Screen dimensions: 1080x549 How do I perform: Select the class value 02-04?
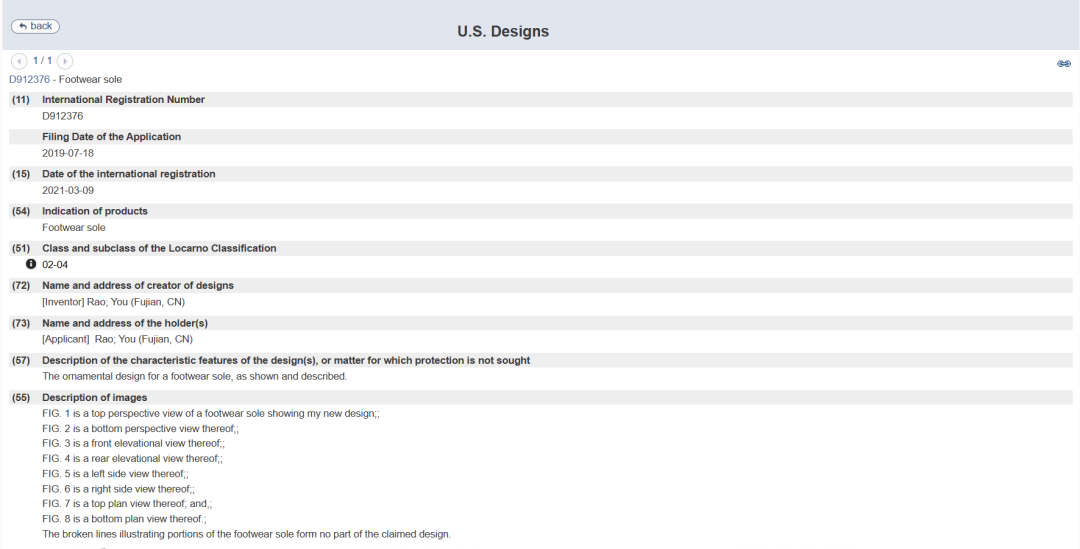pyautogui.click(x=55, y=265)
